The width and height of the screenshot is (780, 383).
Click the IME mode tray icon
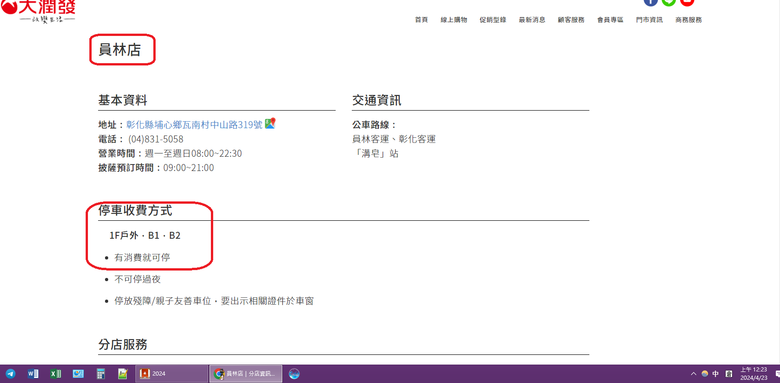coord(729,374)
